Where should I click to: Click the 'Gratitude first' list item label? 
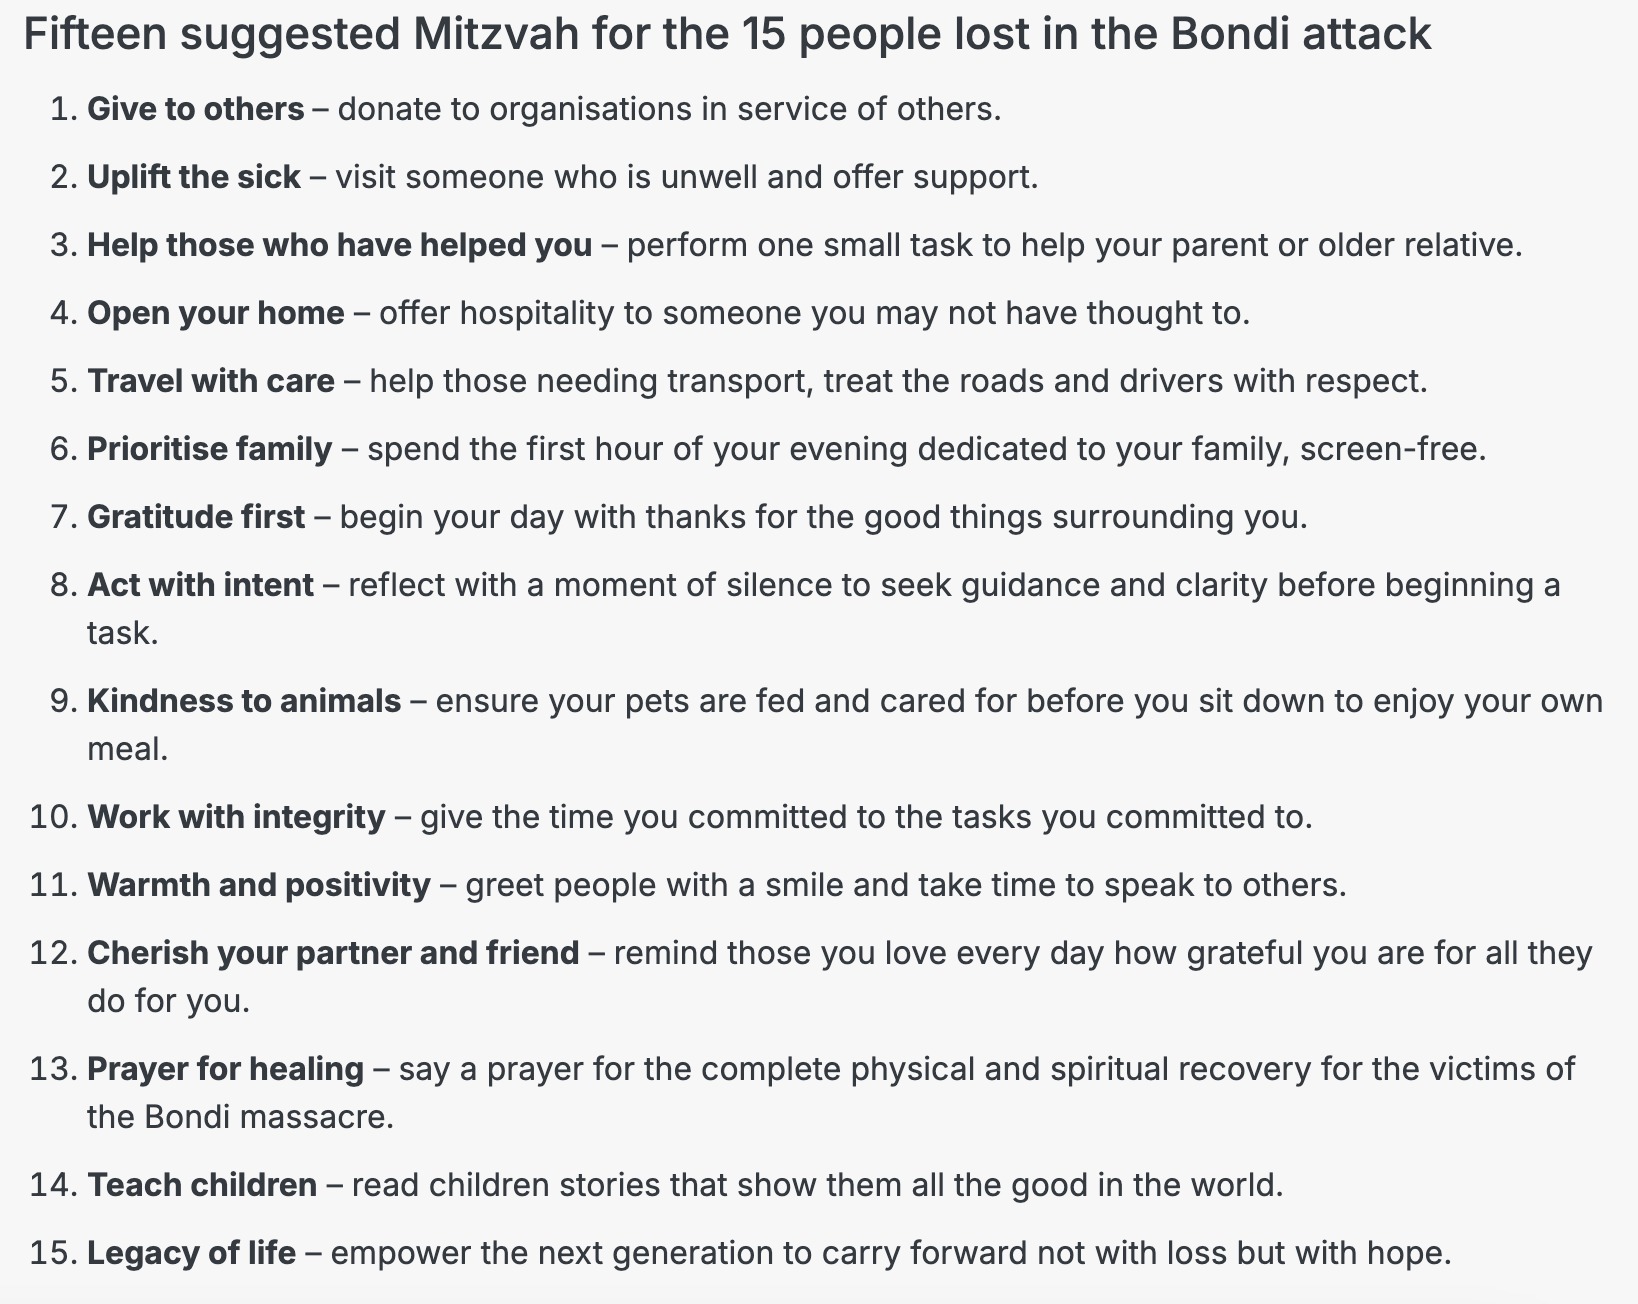pyautogui.click(x=196, y=517)
